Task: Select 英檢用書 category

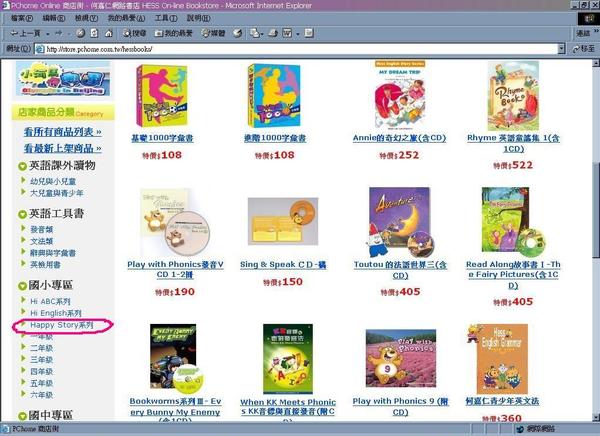Action: click(x=45, y=265)
